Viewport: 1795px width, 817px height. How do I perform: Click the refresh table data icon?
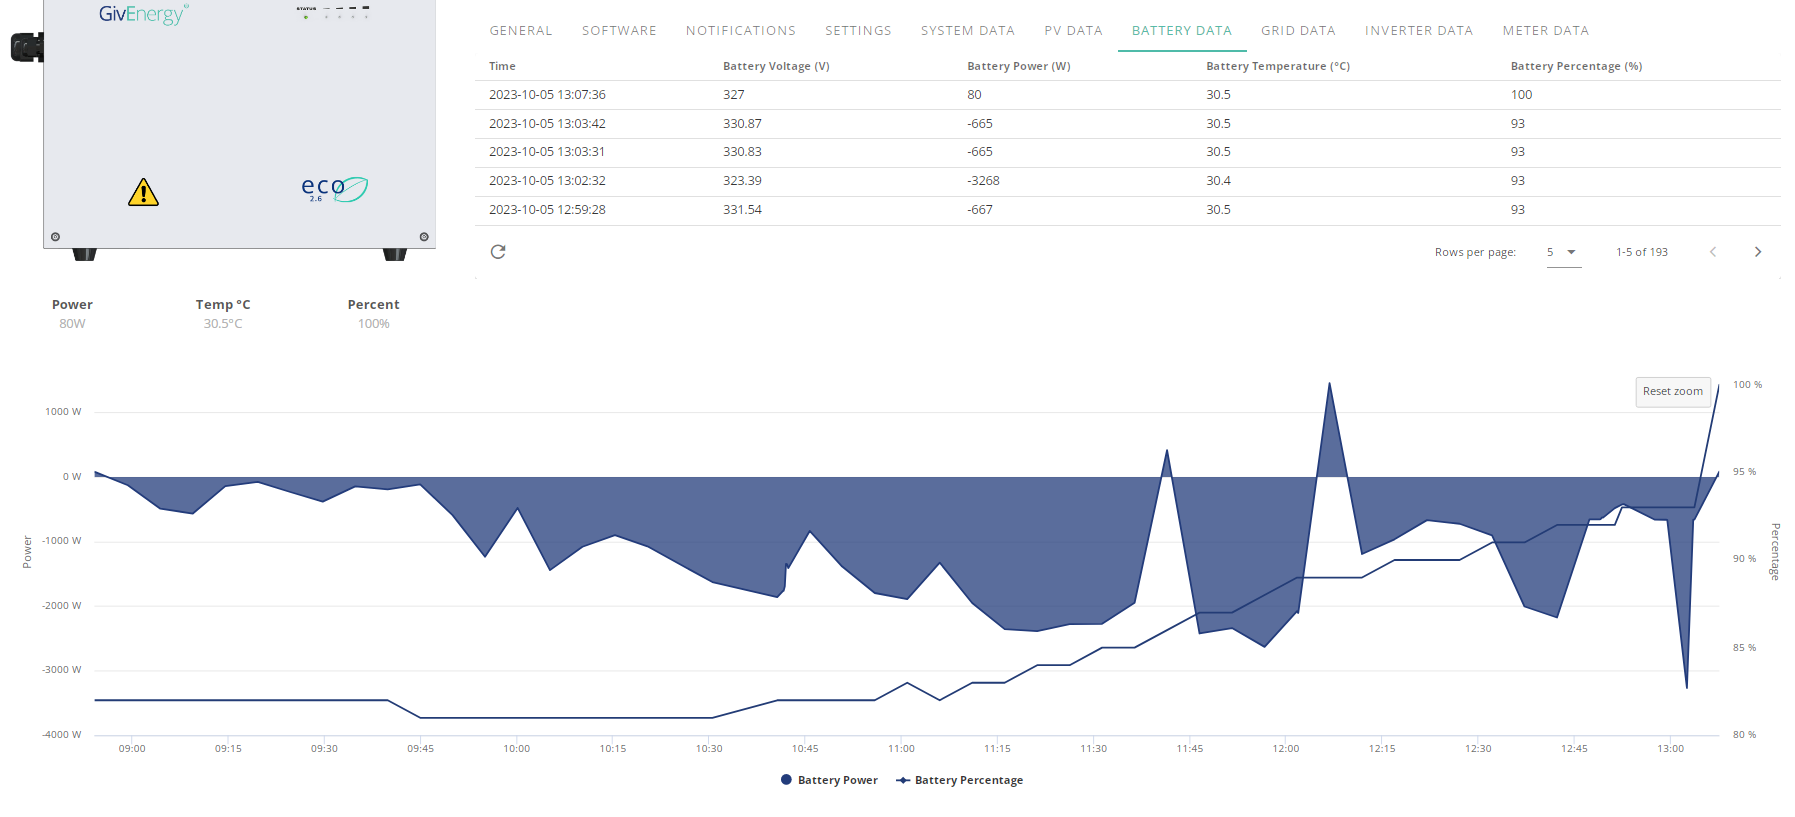(x=498, y=252)
